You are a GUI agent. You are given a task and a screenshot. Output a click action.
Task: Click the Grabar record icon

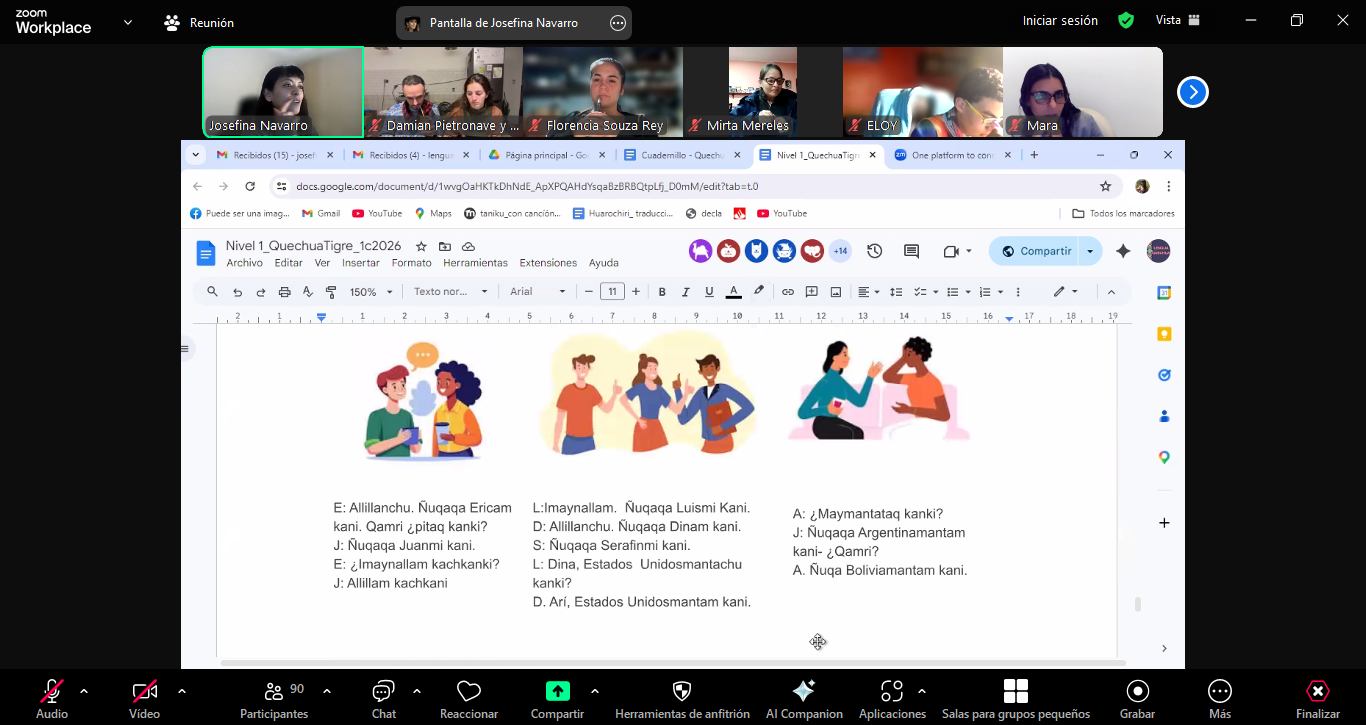(1137, 698)
